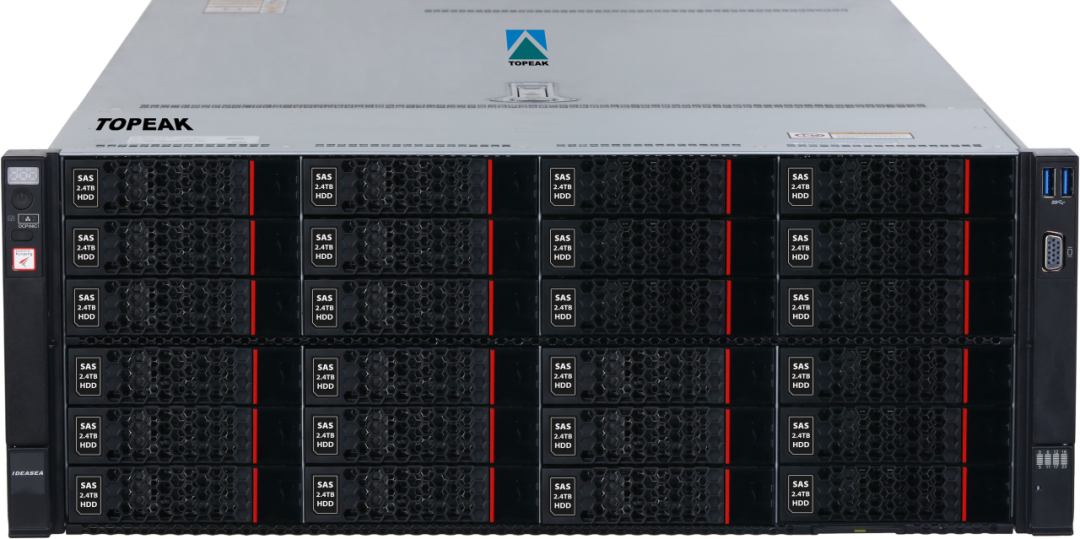Click the VGA connector port
The height and width of the screenshot is (539, 1080).
(x=1053, y=252)
